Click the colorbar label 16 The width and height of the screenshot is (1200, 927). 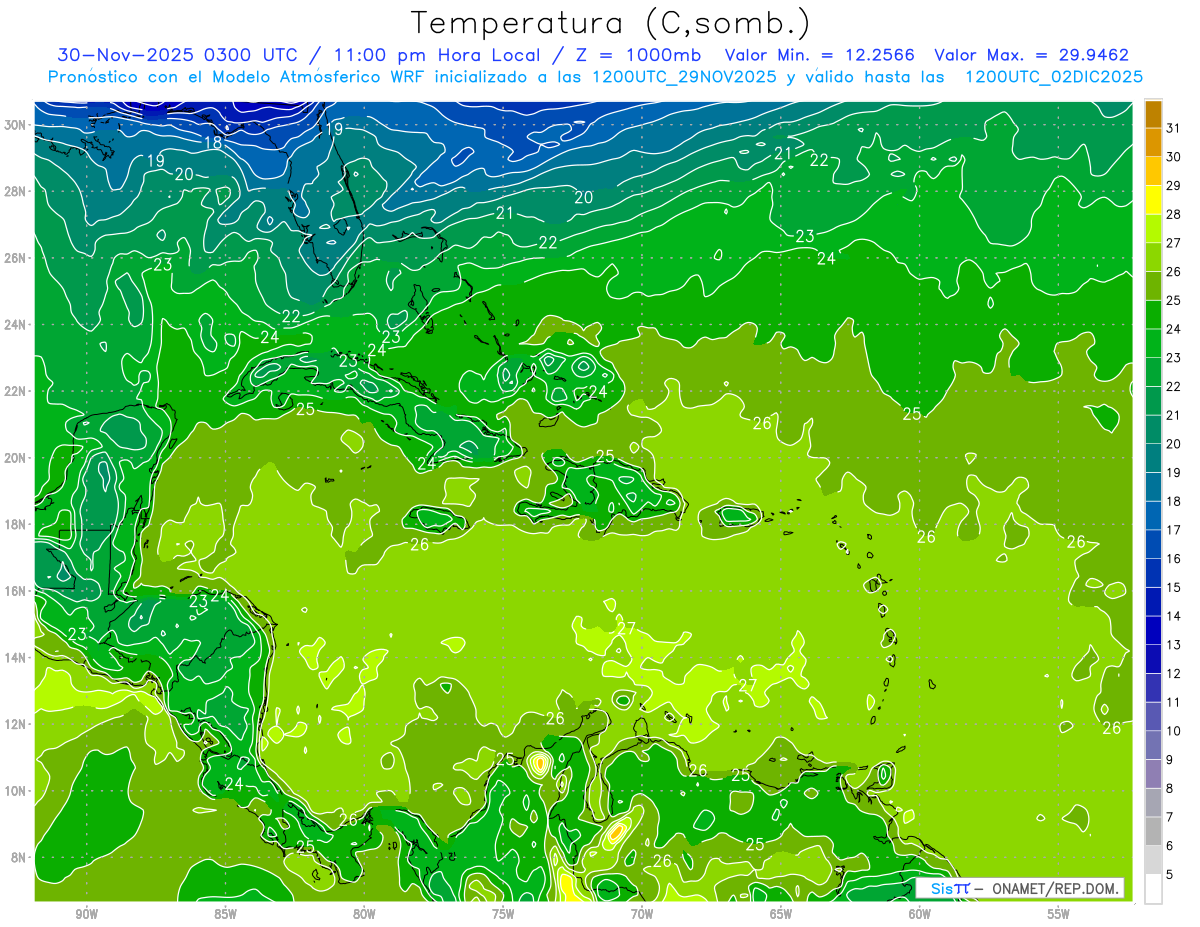click(1174, 558)
